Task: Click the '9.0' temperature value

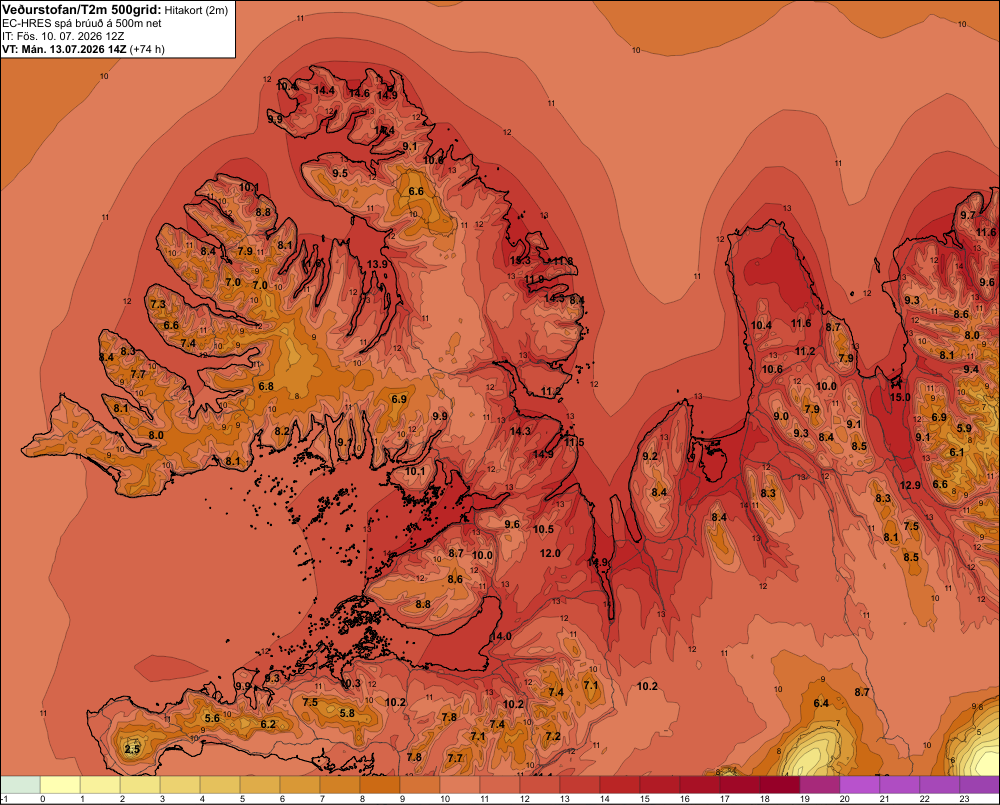Action: pos(781,416)
